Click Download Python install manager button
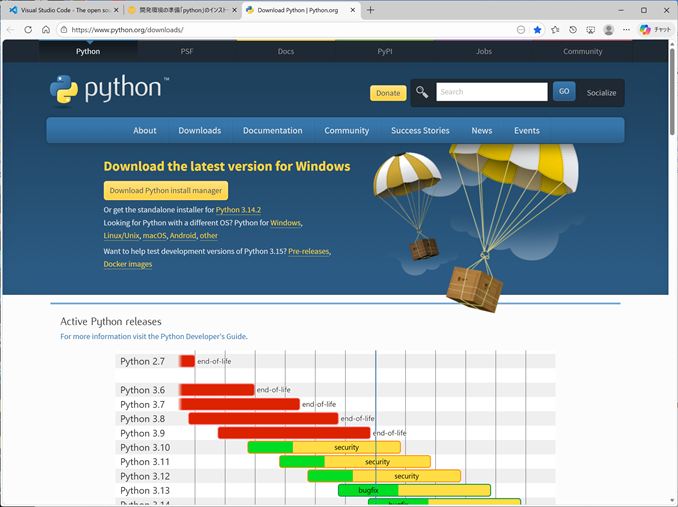 click(x=166, y=190)
